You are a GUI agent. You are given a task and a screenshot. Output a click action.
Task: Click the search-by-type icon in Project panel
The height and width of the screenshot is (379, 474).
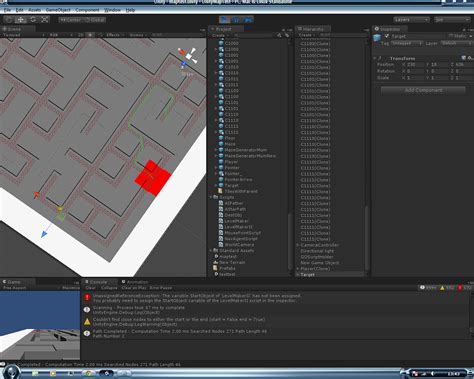[279, 35]
